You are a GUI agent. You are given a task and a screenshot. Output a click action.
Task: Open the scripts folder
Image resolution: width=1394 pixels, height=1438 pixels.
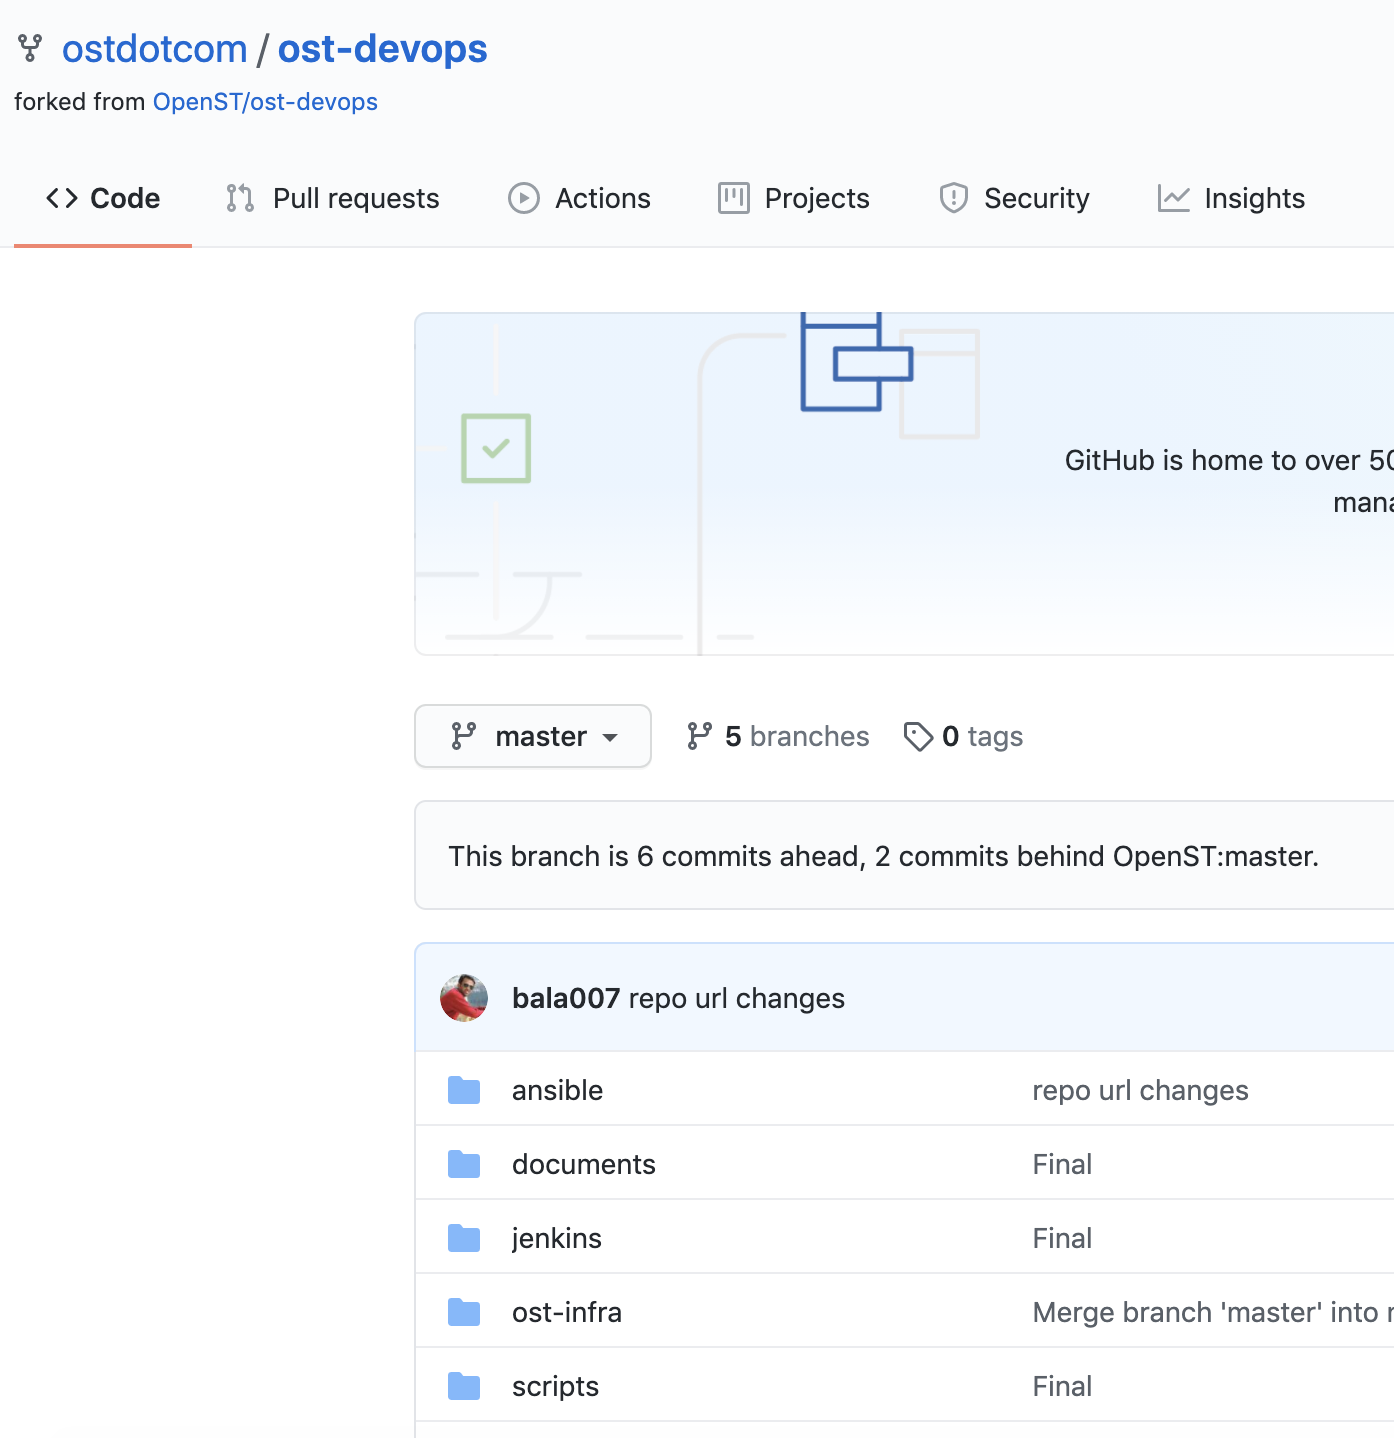click(555, 1386)
